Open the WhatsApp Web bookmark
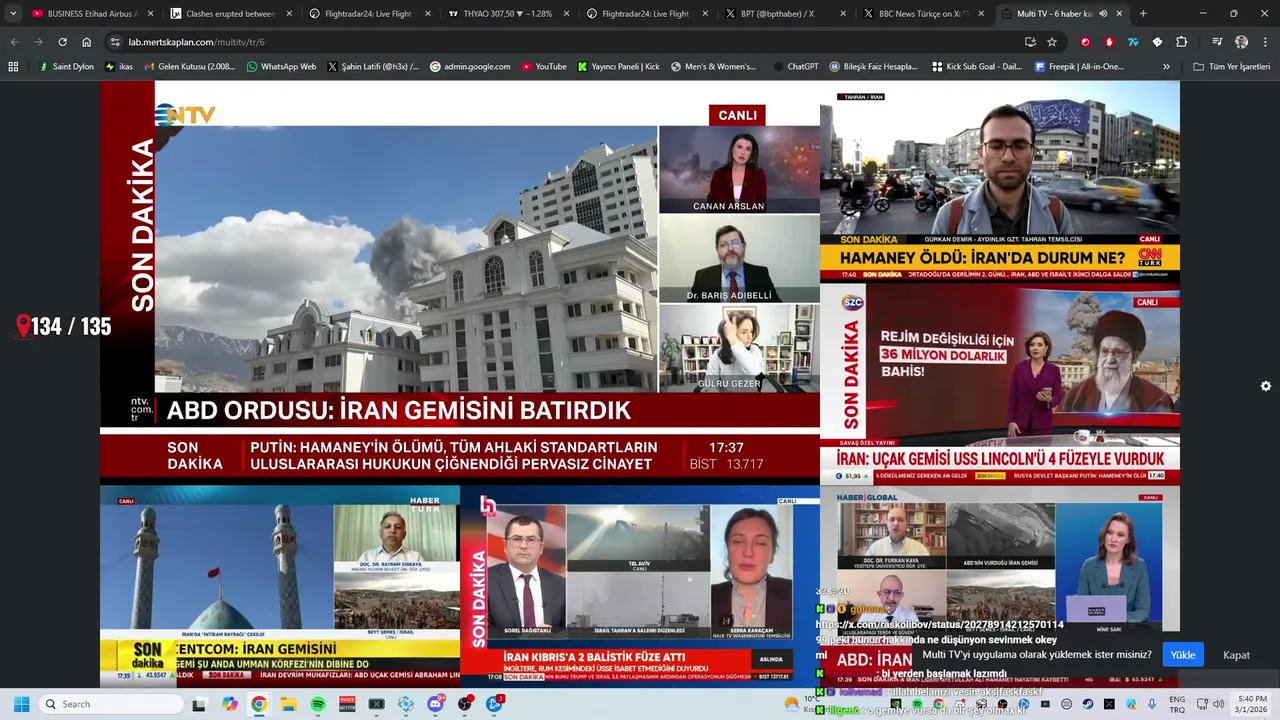 click(281, 66)
